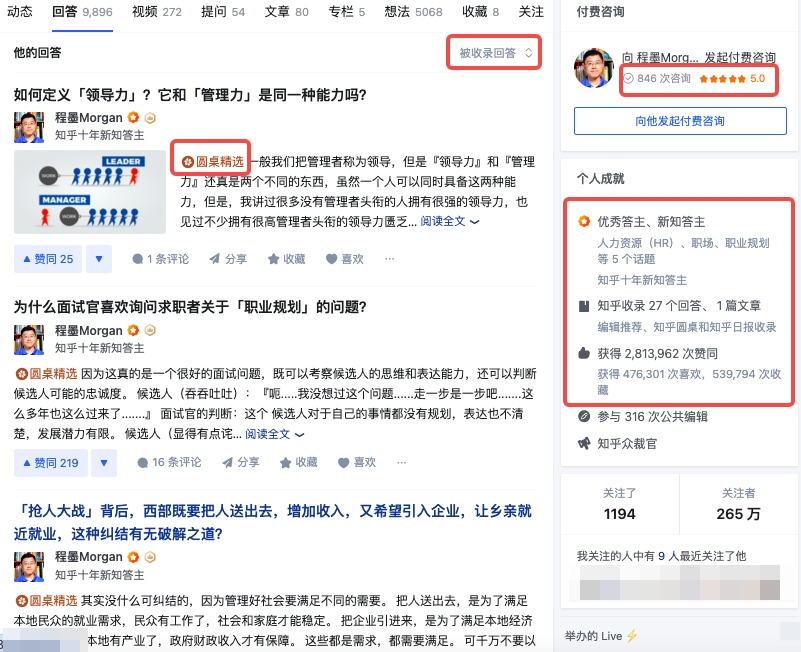Open 关注了 1194 following list
This screenshot has width=801, height=652.
point(620,504)
